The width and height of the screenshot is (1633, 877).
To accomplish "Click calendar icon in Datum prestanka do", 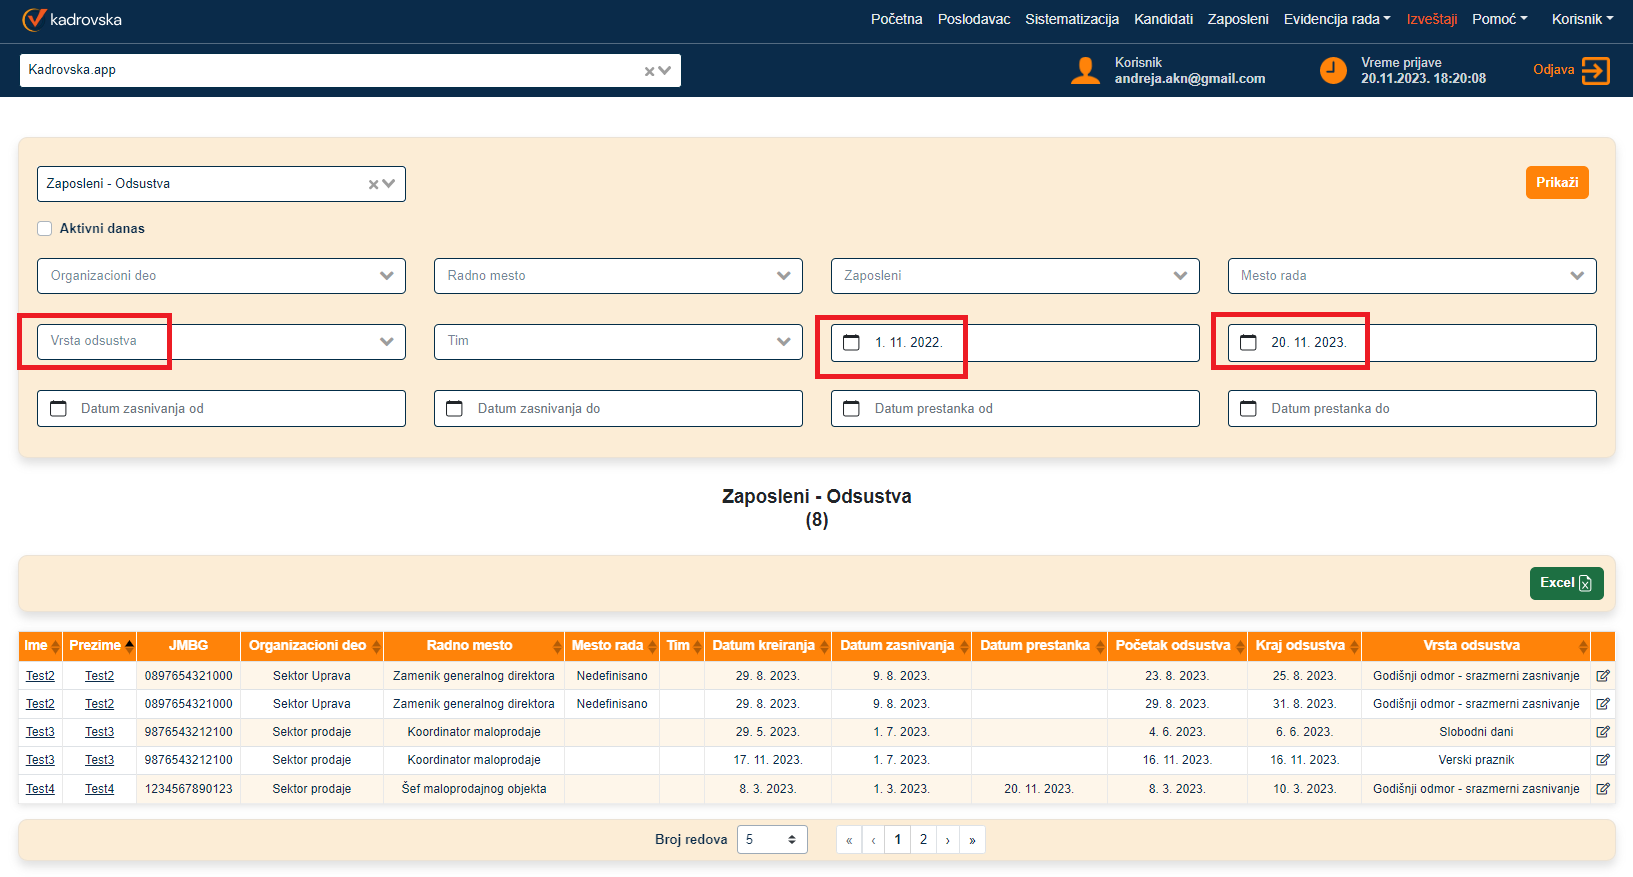I will [1248, 409].
